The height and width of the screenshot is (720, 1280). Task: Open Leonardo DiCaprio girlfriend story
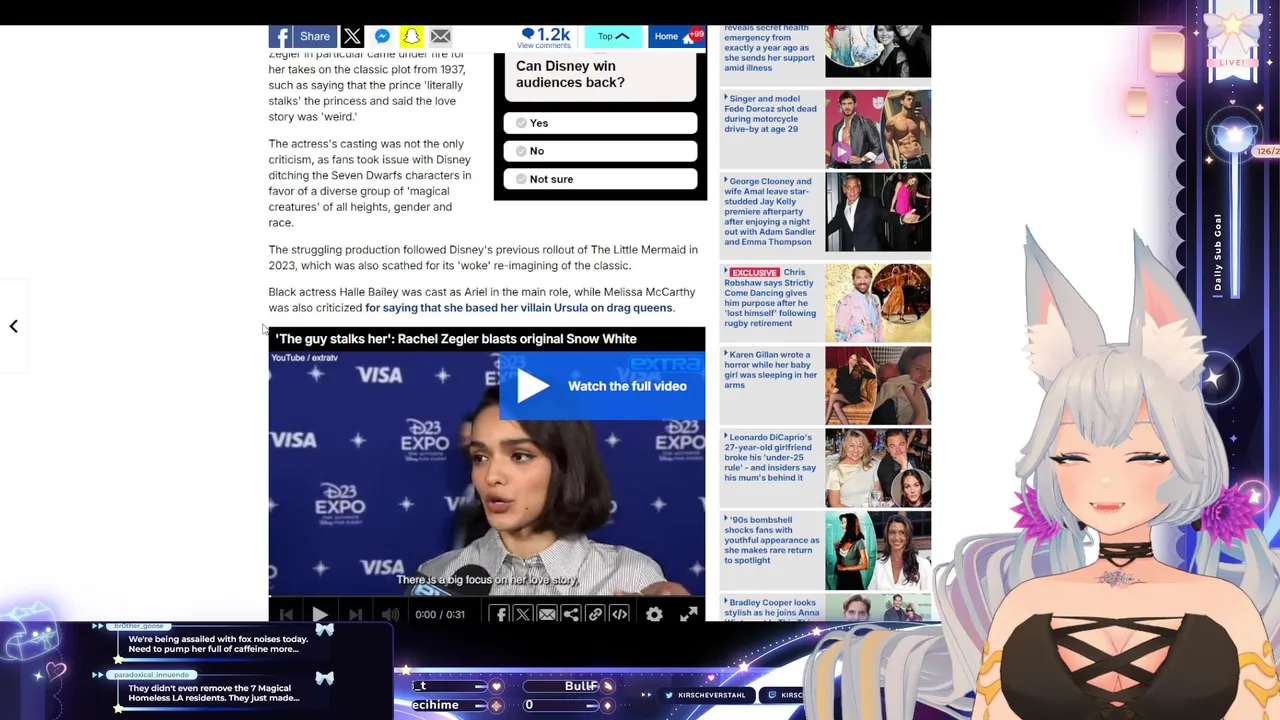coord(771,458)
